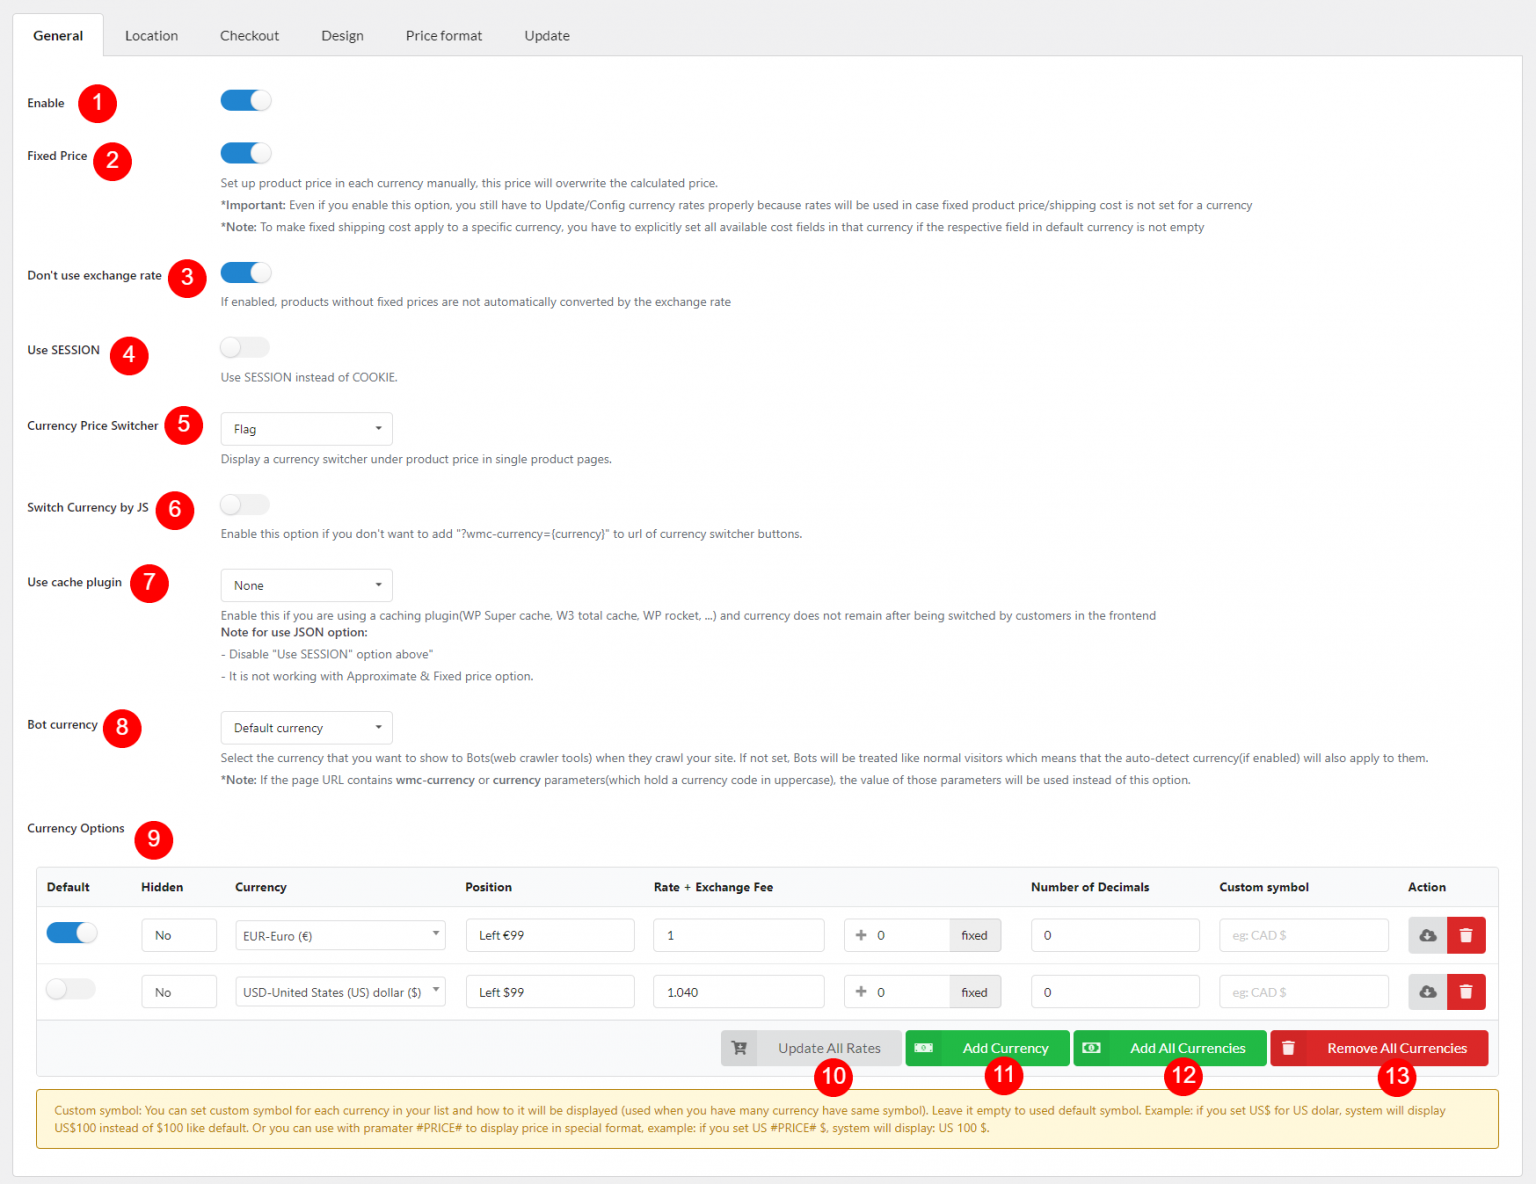Click the red trash icon in EUR row
The width and height of the screenshot is (1536, 1184).
[x=1466, y=935]
